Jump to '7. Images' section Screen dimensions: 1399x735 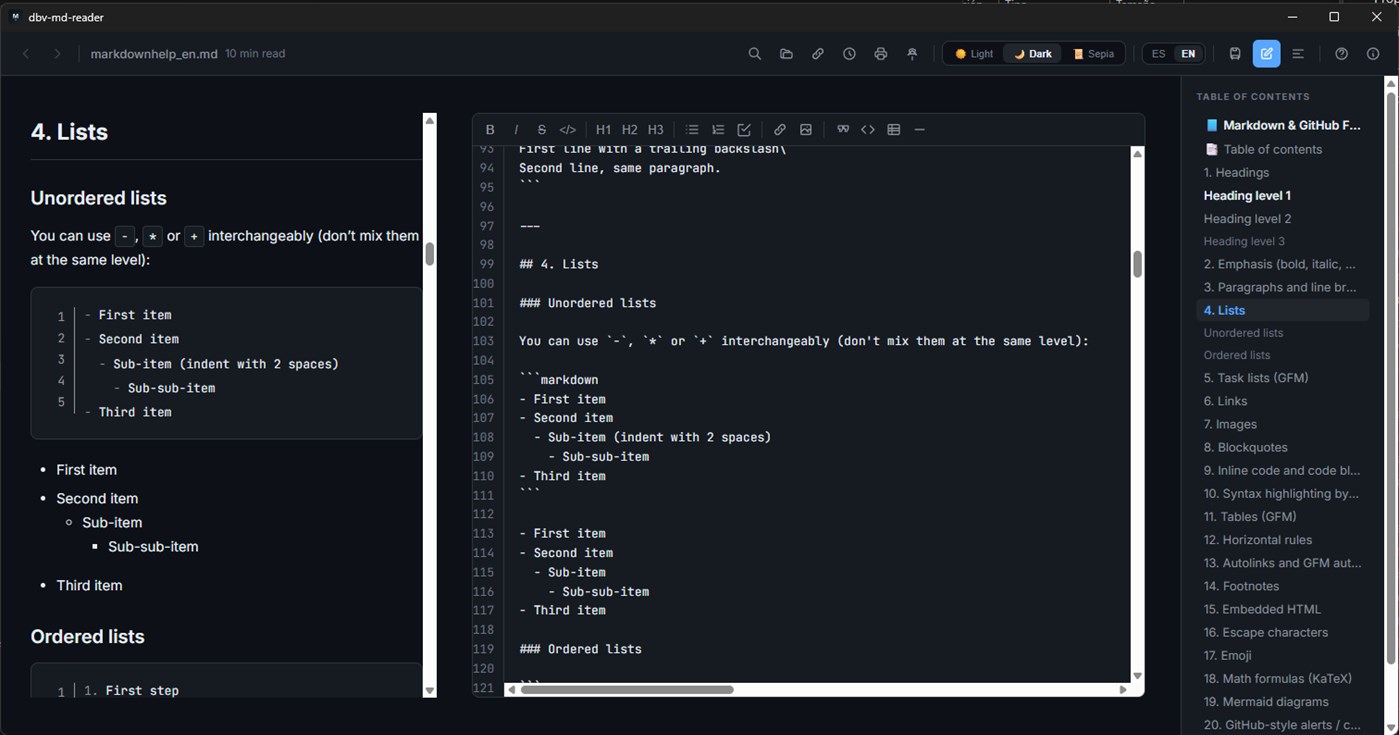1283,424
